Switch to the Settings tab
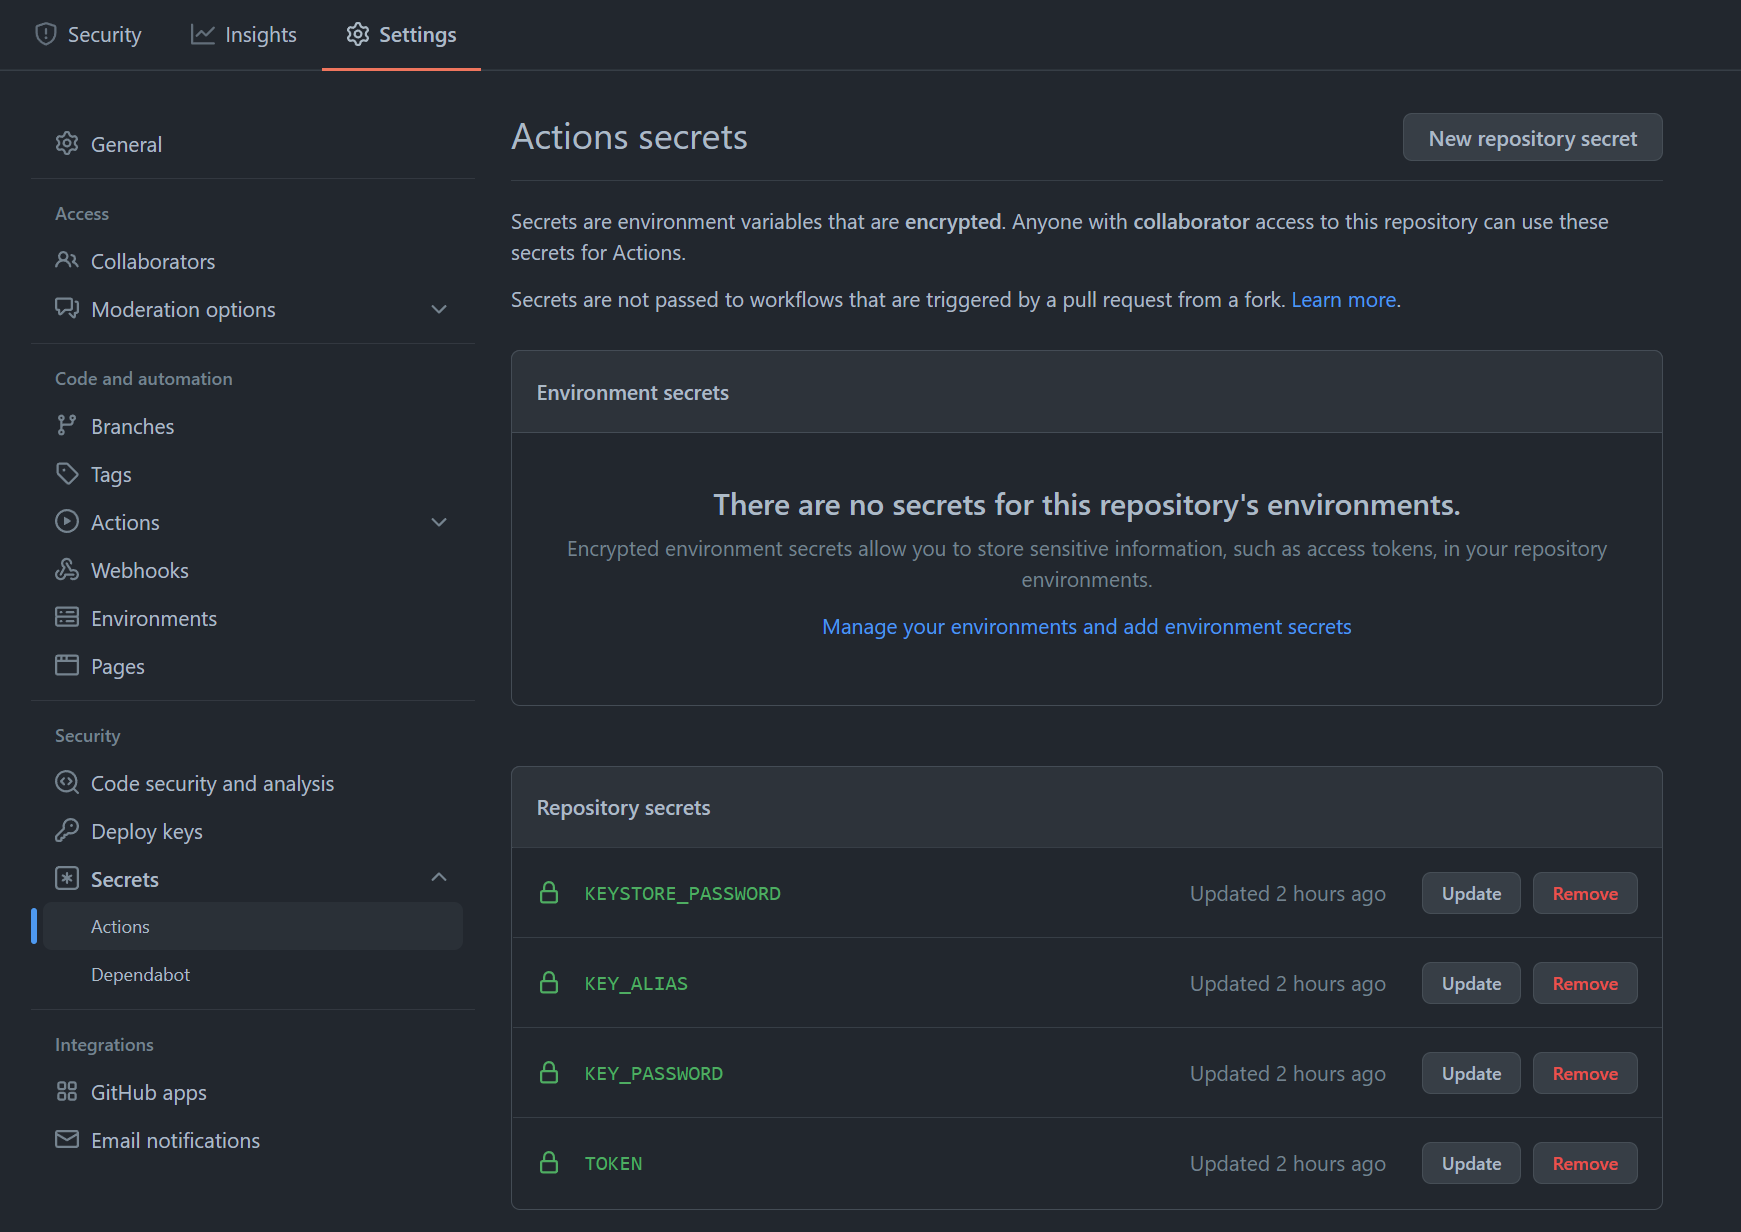This screenshot has height=1232, width=1741. coord(400,33)
